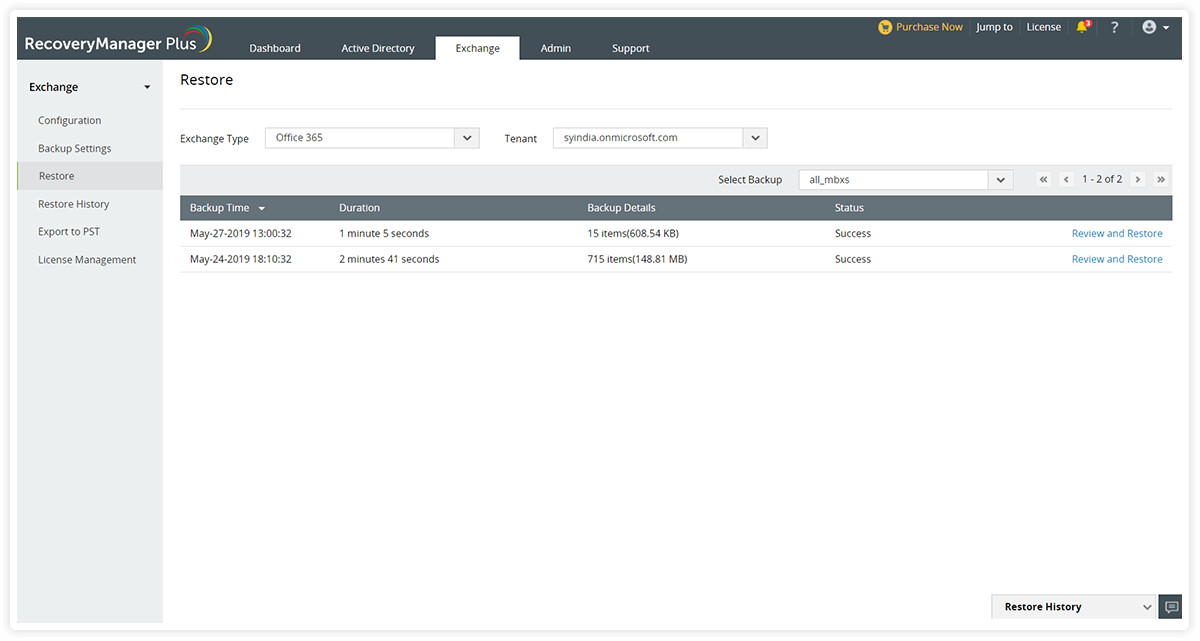Image resolution: width=1200 pixels, height=641 pixels.
Task: Advance to the next backup page
Action: [x=1138, y=179]
